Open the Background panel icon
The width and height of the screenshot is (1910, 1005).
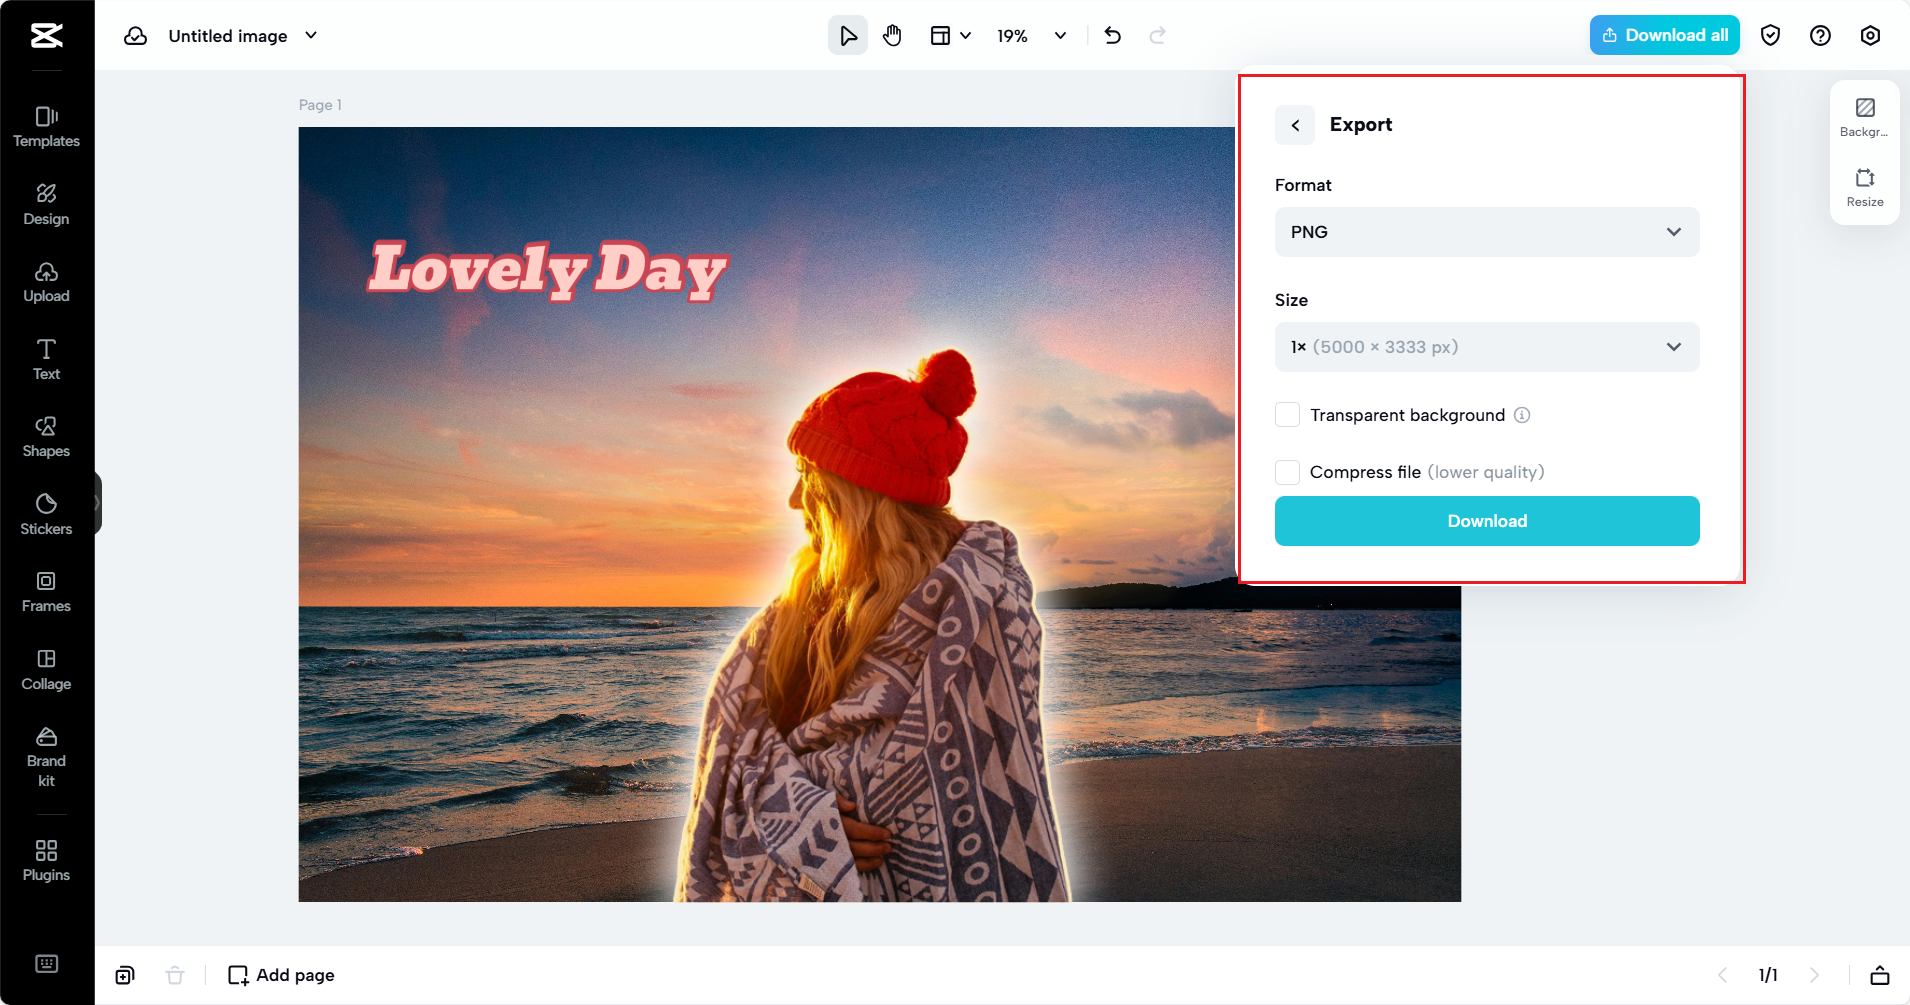[1864, 117]
